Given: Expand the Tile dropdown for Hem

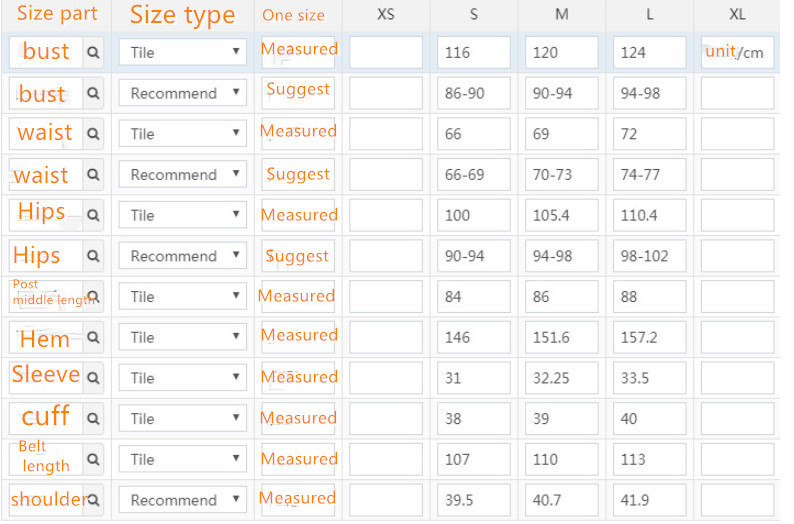Looking at the screenshot, I should click(x=183, y=337).
